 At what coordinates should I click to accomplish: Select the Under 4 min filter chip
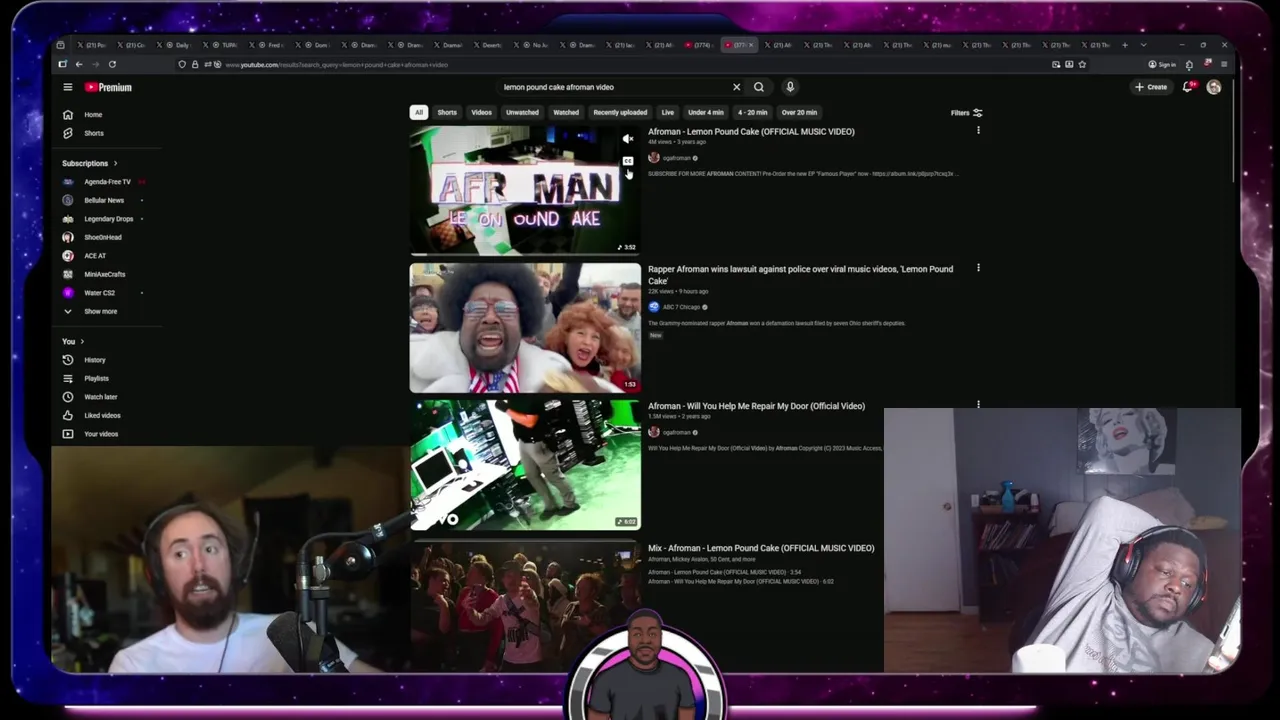tap(706, 112)
